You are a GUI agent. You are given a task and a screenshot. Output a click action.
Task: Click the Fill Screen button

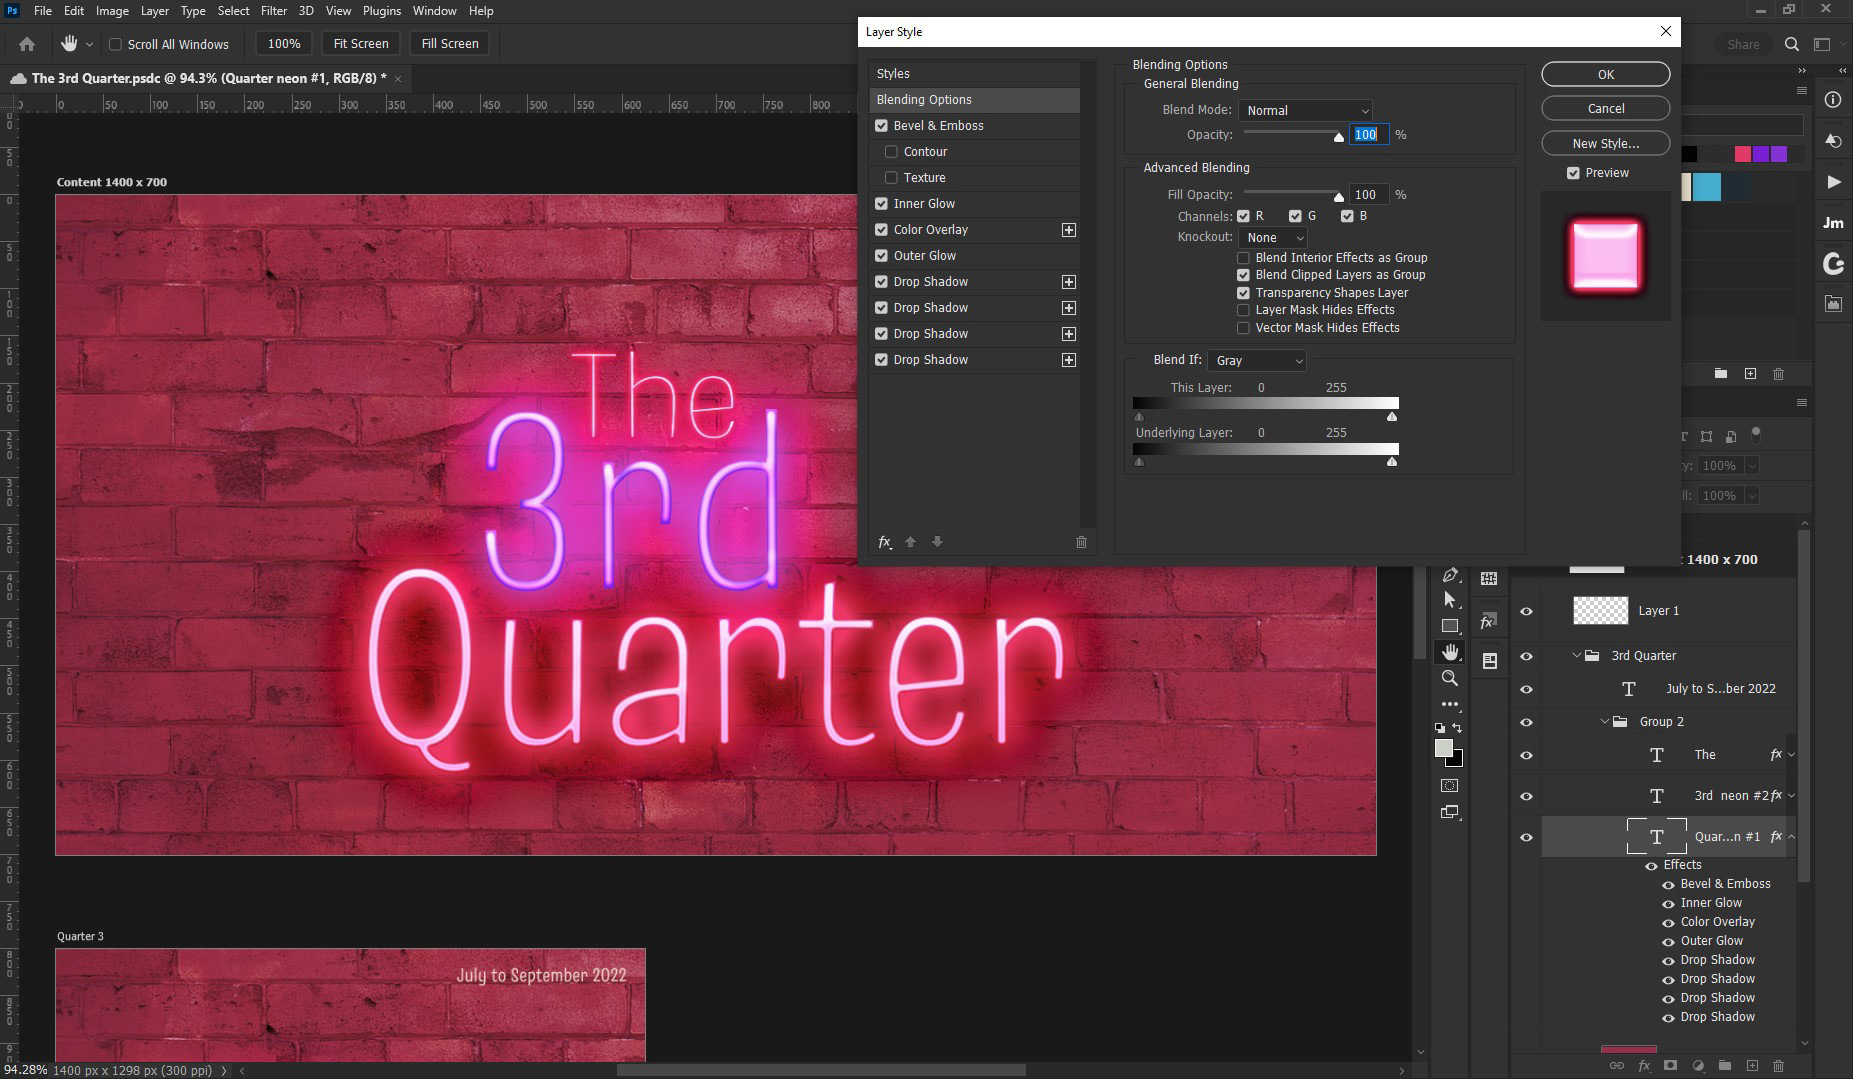[x=450, y=44]
